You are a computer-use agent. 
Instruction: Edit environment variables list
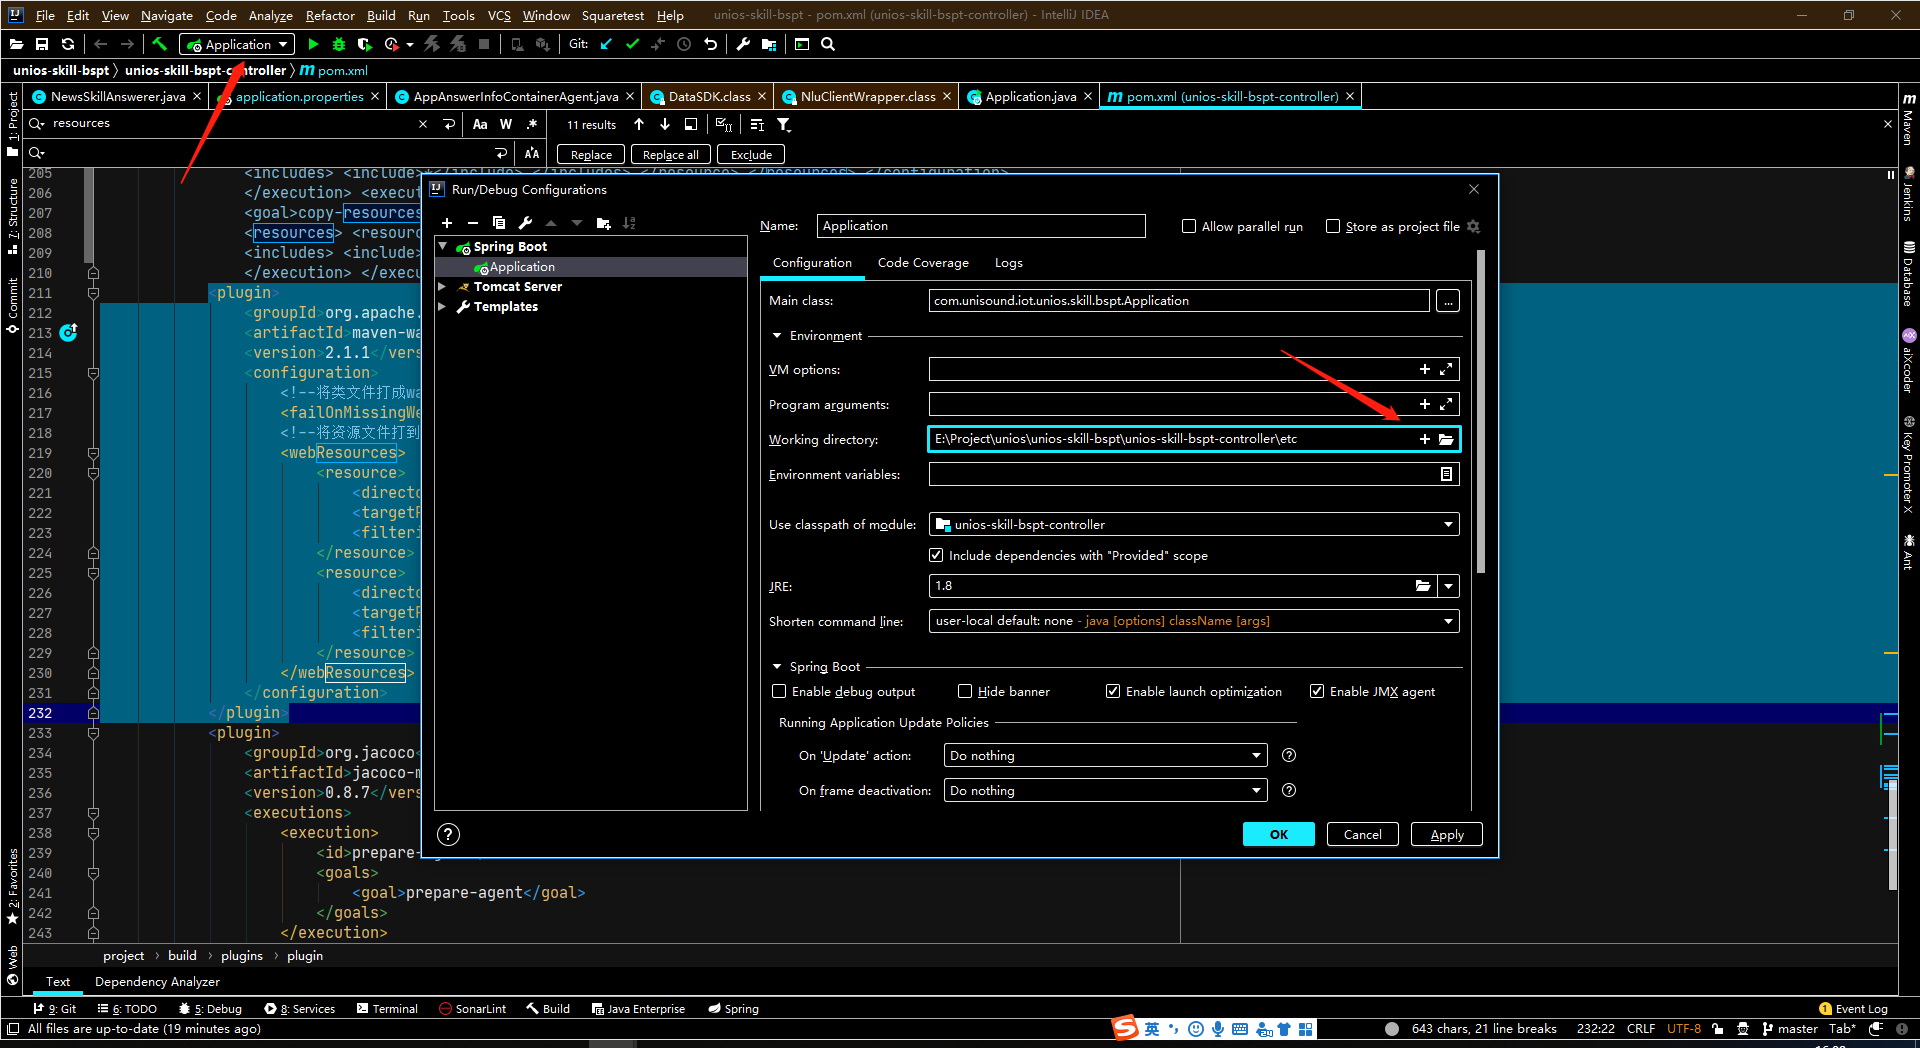point(1446,474)
